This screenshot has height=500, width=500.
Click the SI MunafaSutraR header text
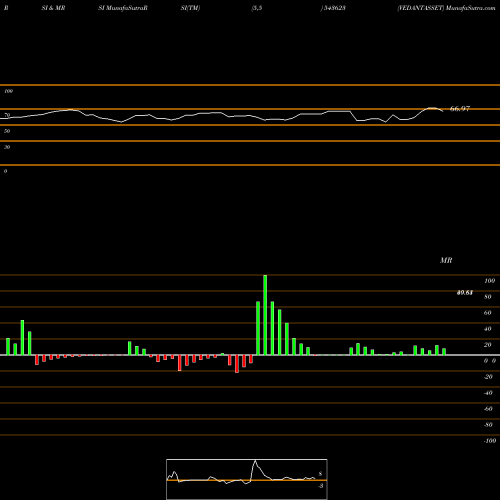pyautogui.click(x=123, y=8)
